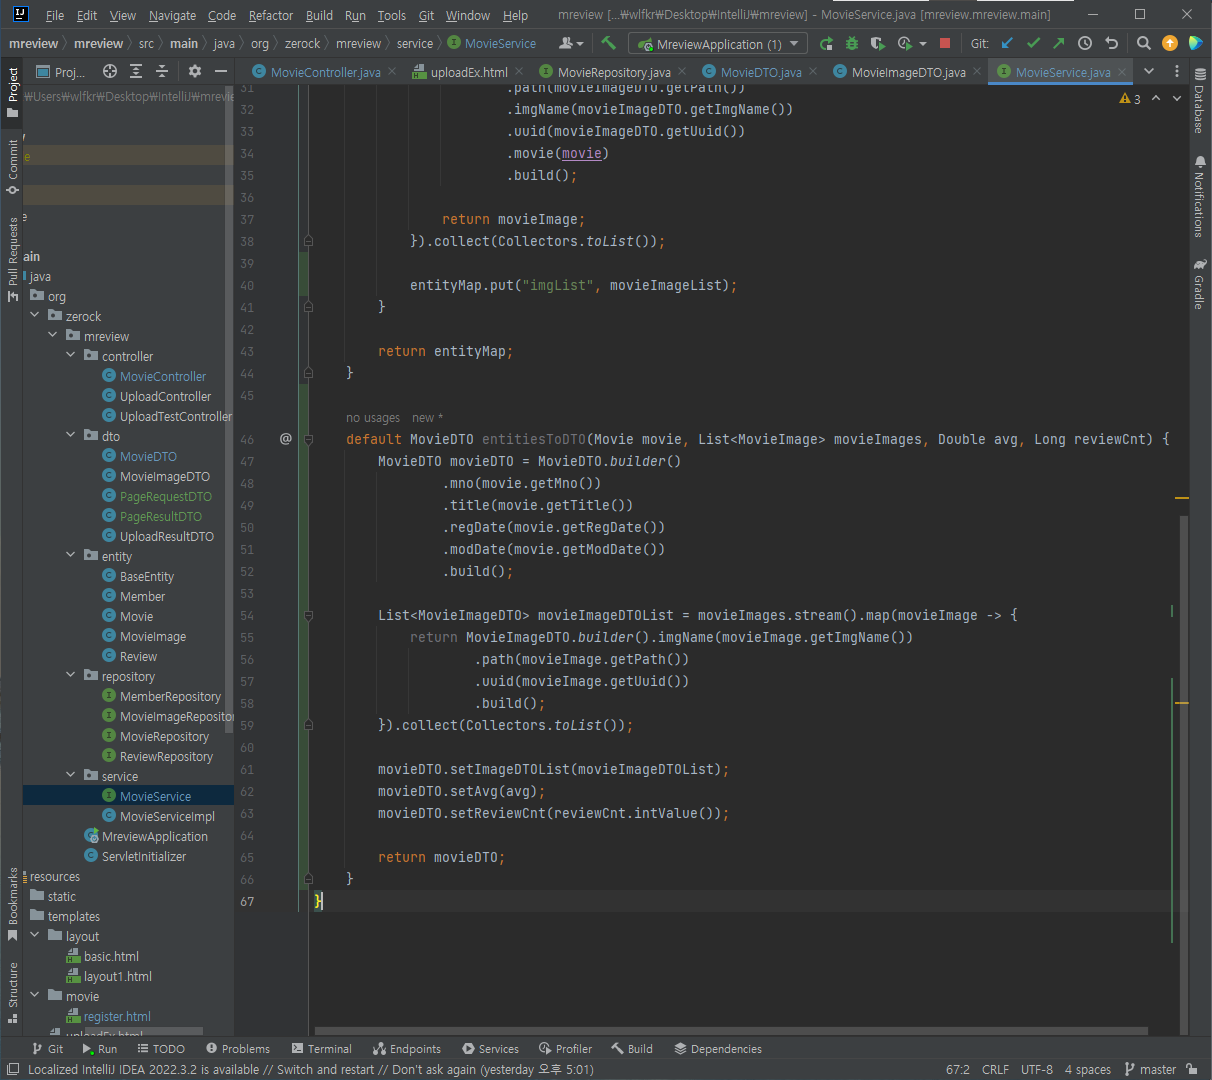The image size is (1212, 1080).
Task: Commit changes using green checkmark icon
Action: tap(1033, 43)
